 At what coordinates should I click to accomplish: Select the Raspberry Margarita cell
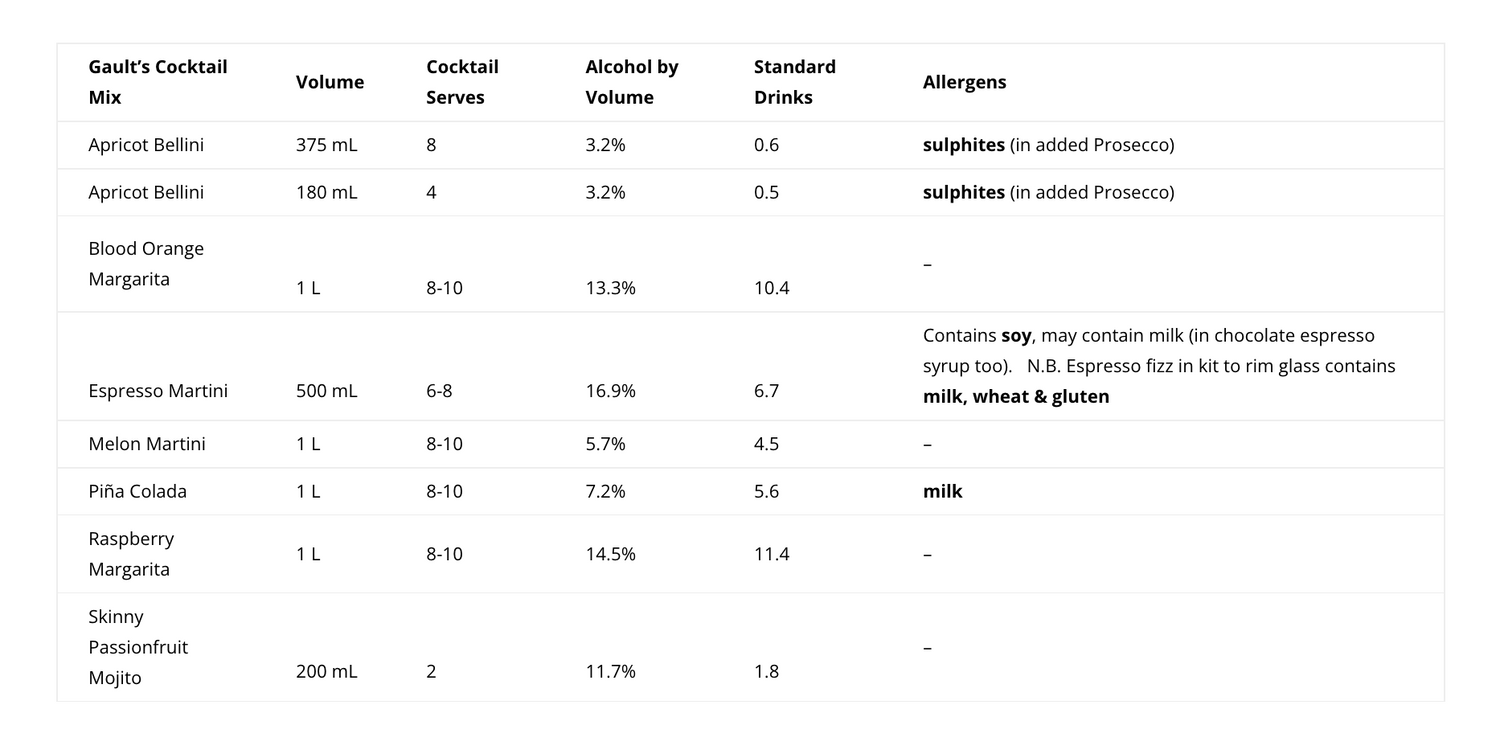pos(131,554)
